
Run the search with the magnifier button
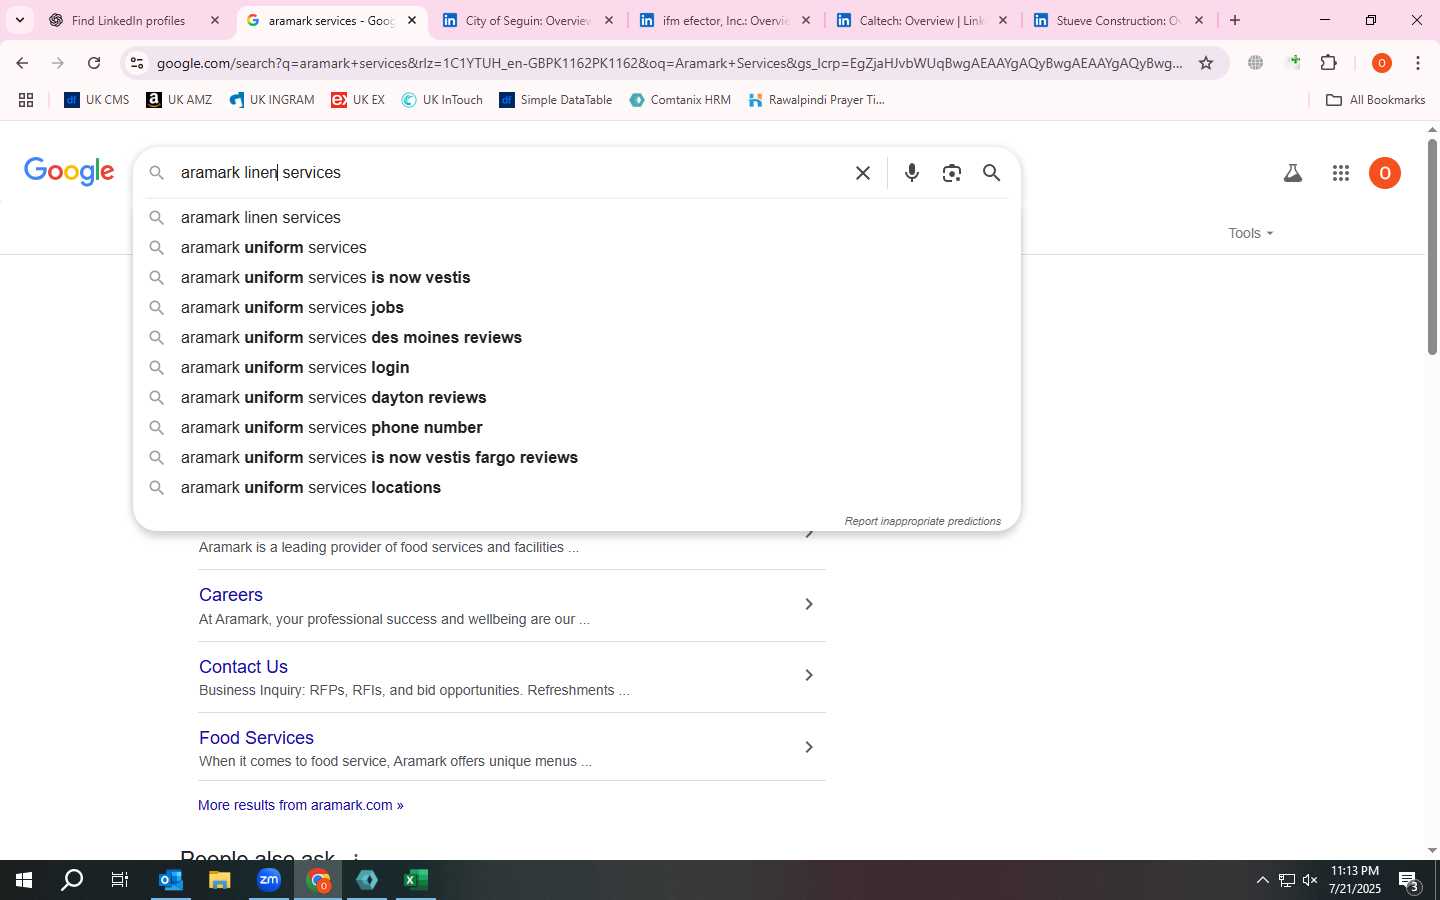(991, 173)
